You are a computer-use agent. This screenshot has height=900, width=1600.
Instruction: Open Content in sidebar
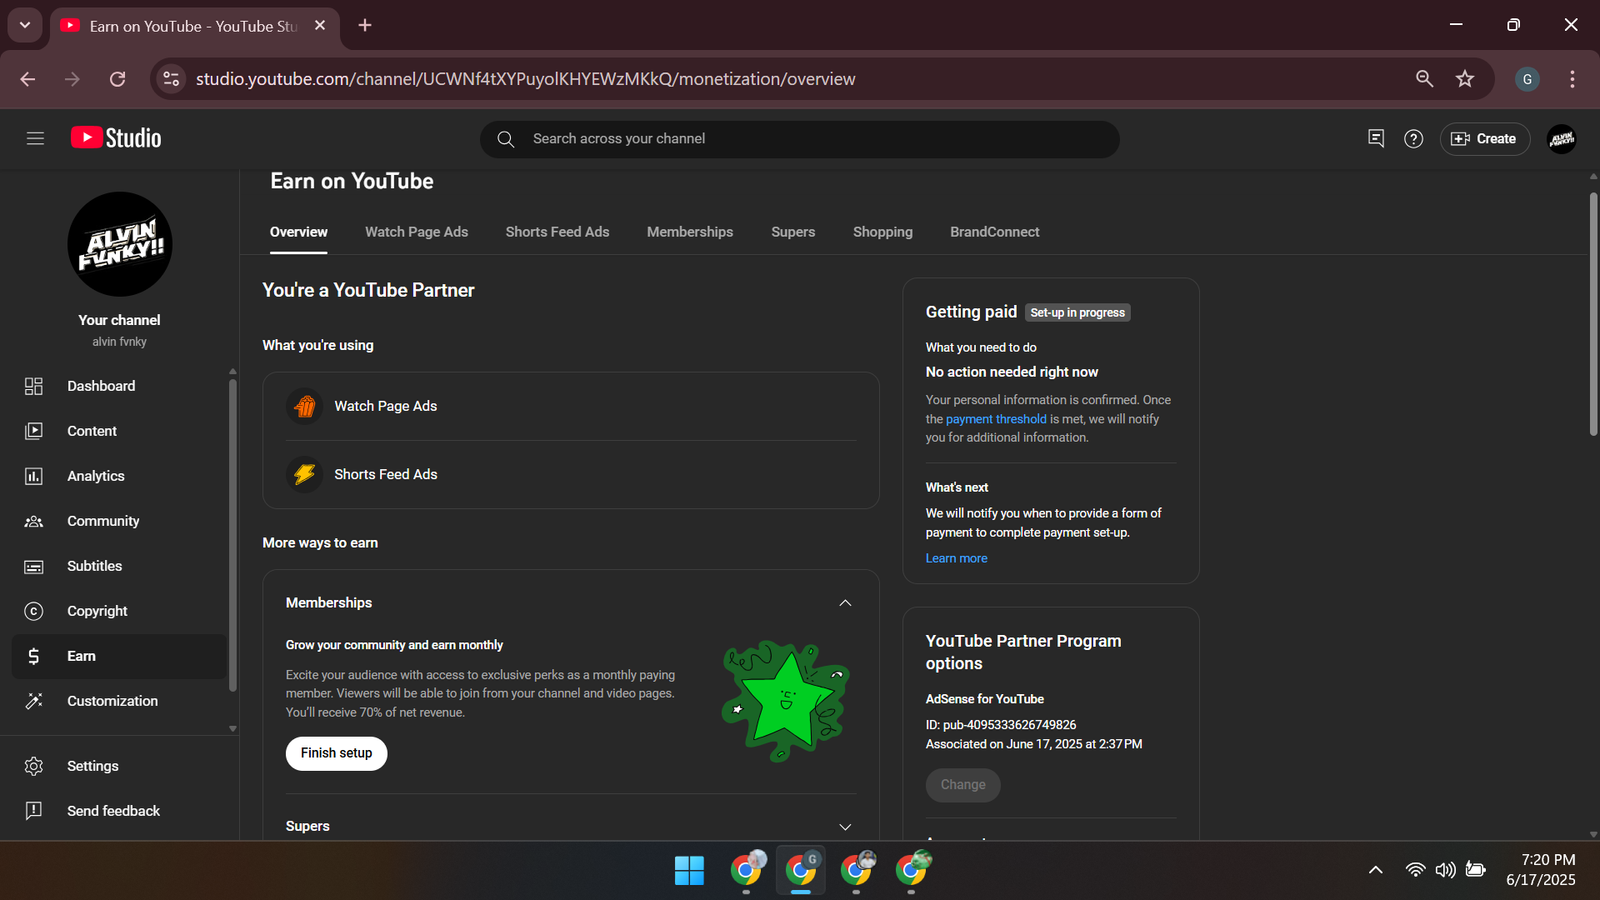point(119,431)
